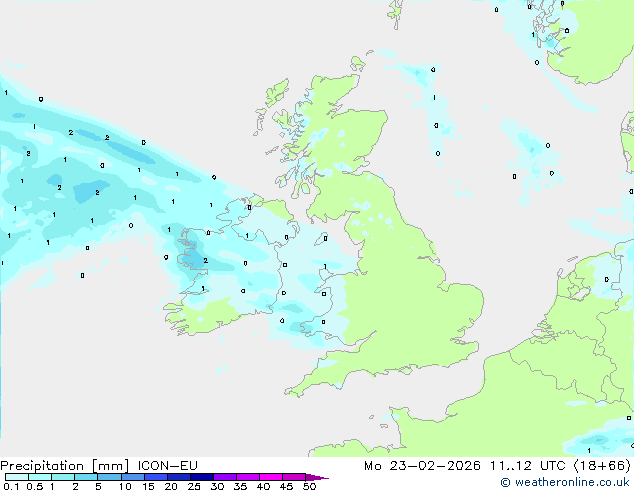
Task: Select the 2–5 mm legend swatch
Action: tap(86, 477)
